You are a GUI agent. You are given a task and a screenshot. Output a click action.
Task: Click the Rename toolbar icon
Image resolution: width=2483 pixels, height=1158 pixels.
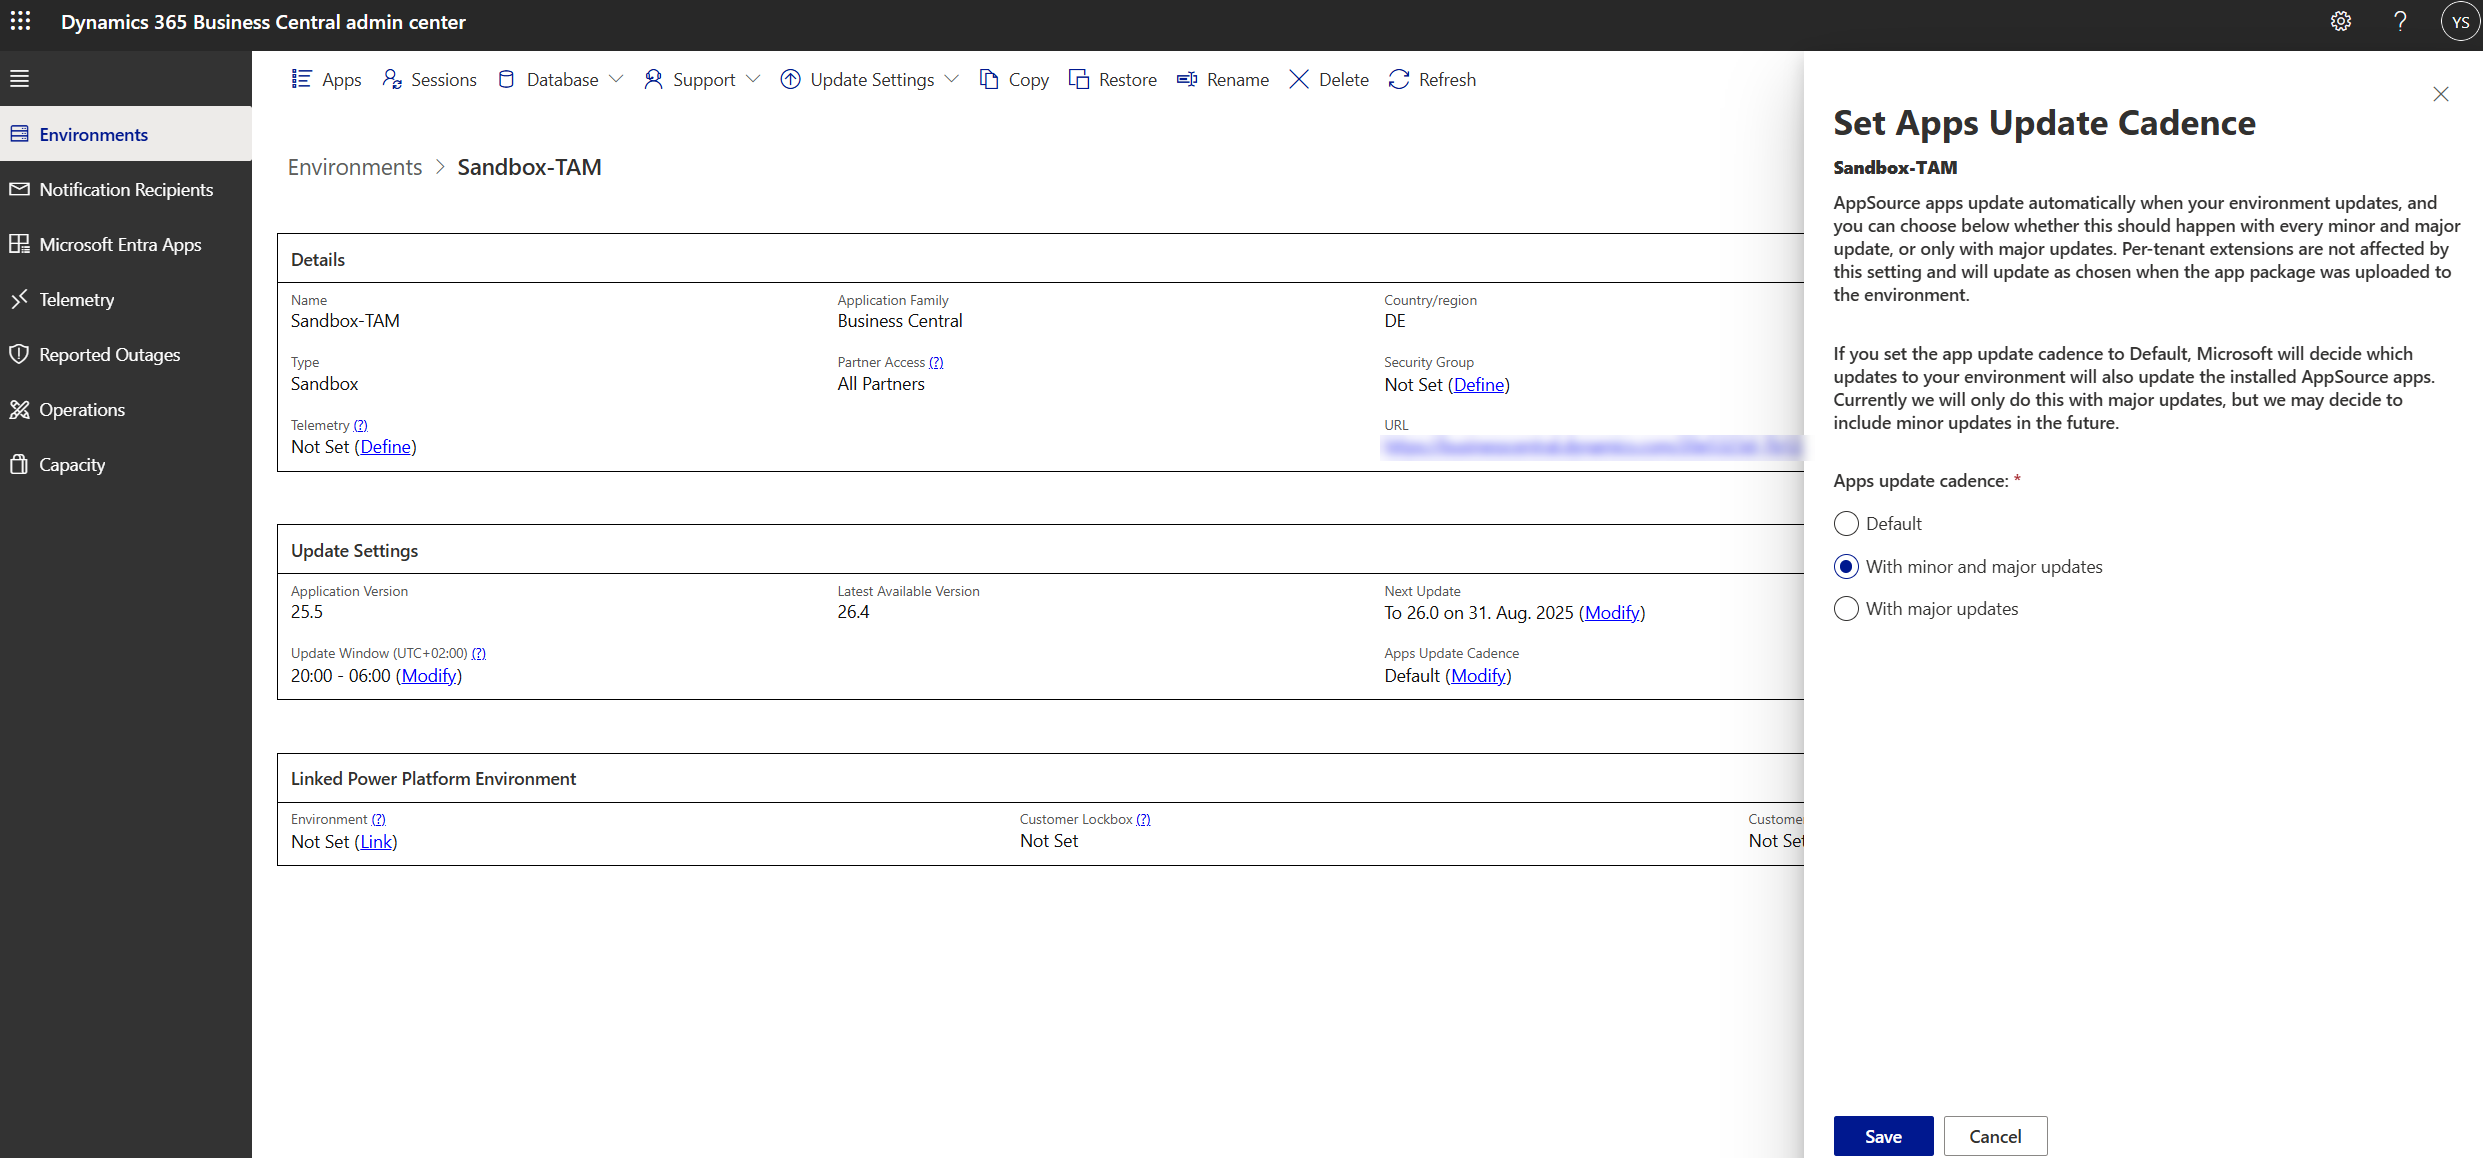point(1187,80)
